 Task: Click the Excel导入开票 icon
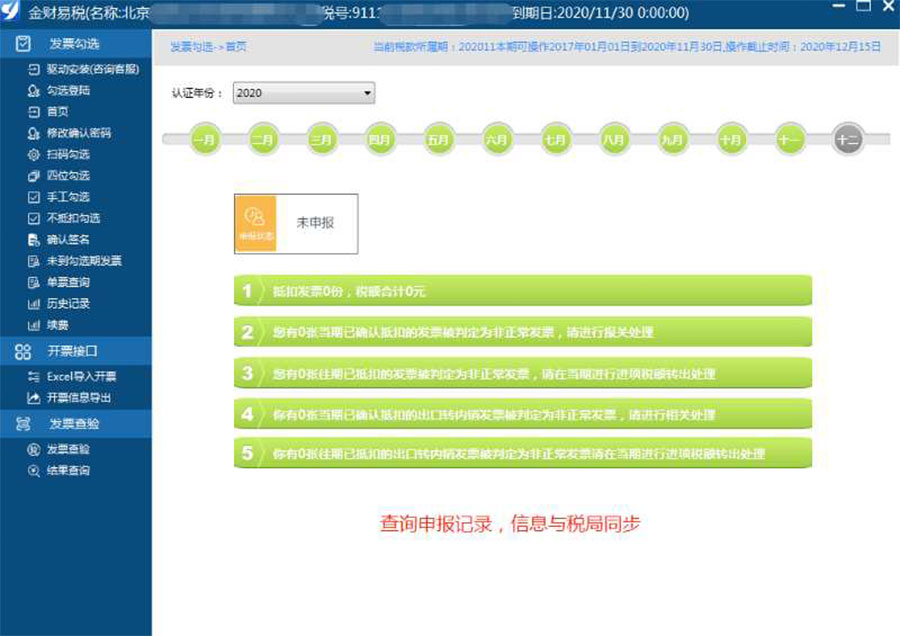click(34, 377)
